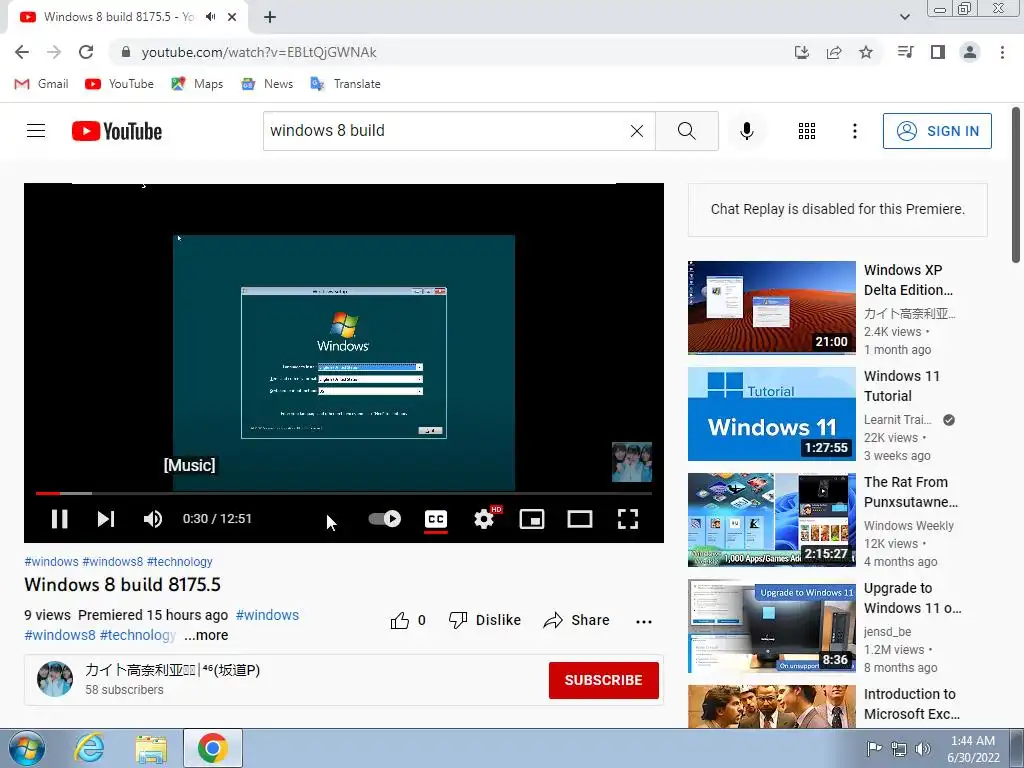Screen dimensions: 1024x768
Task: Open more actions ellipsis under video
Action: click(644, 622)
